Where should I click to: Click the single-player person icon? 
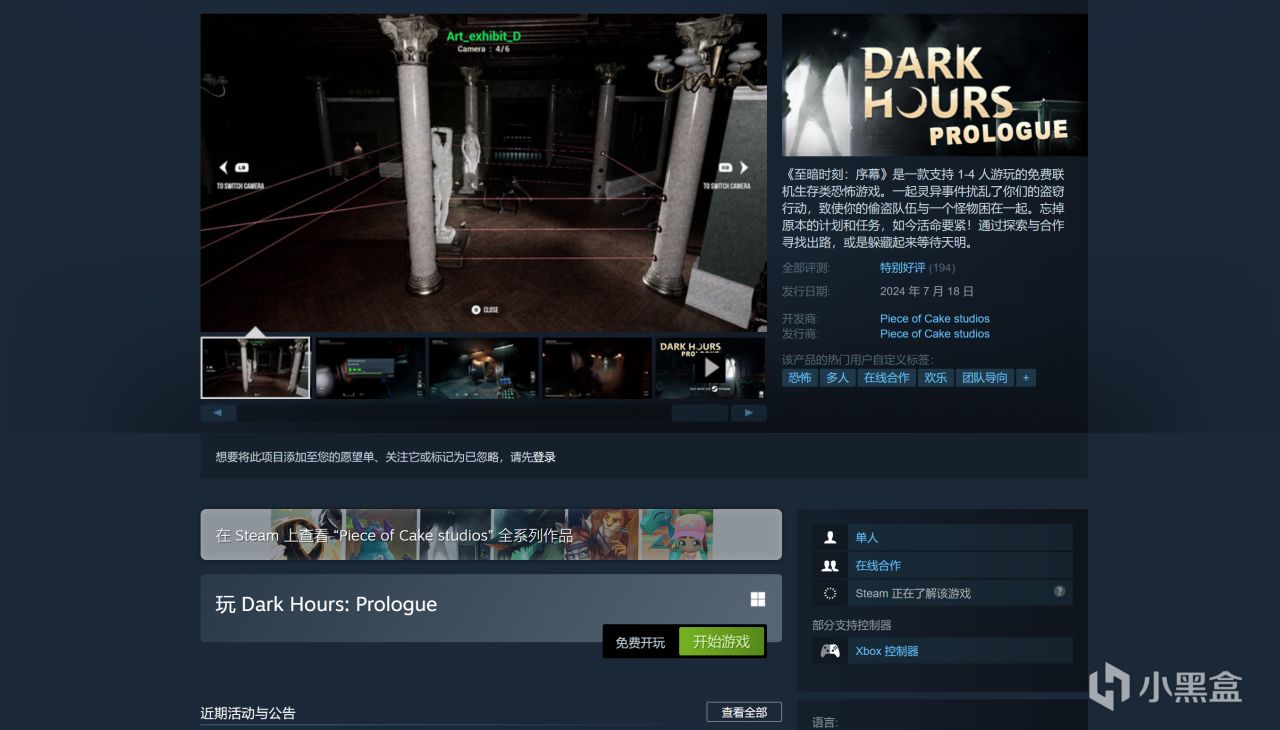click(x=830, y=537)
